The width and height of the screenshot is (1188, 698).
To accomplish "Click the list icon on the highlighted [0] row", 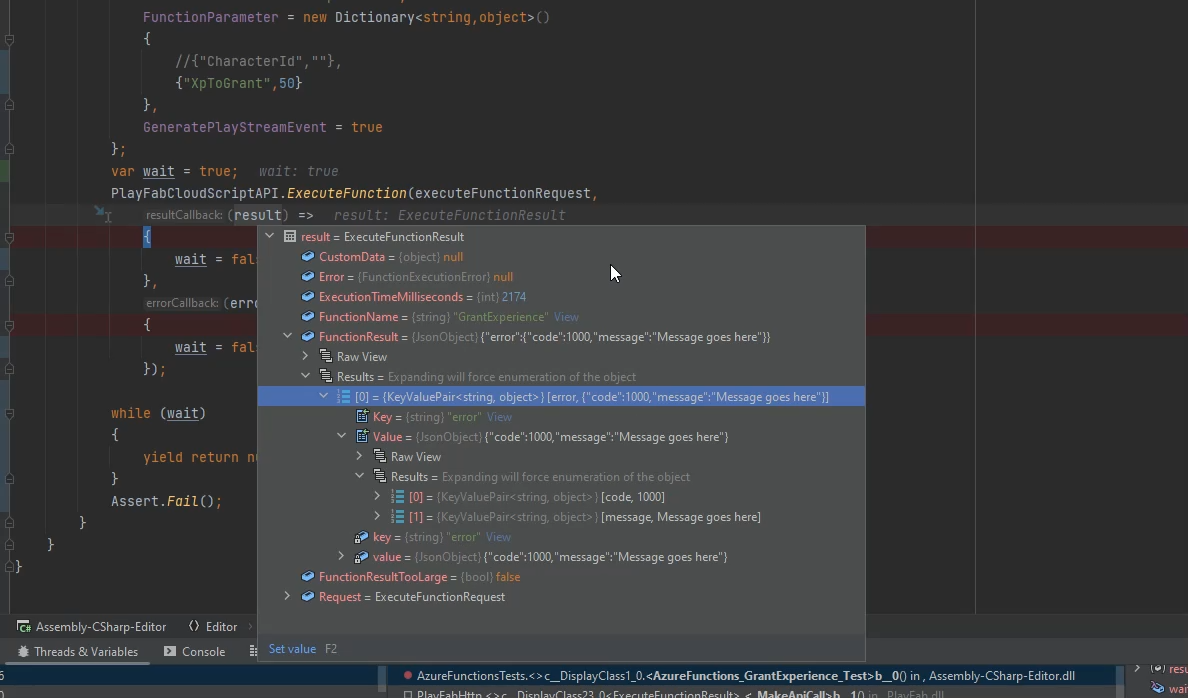I will (343, 396).
